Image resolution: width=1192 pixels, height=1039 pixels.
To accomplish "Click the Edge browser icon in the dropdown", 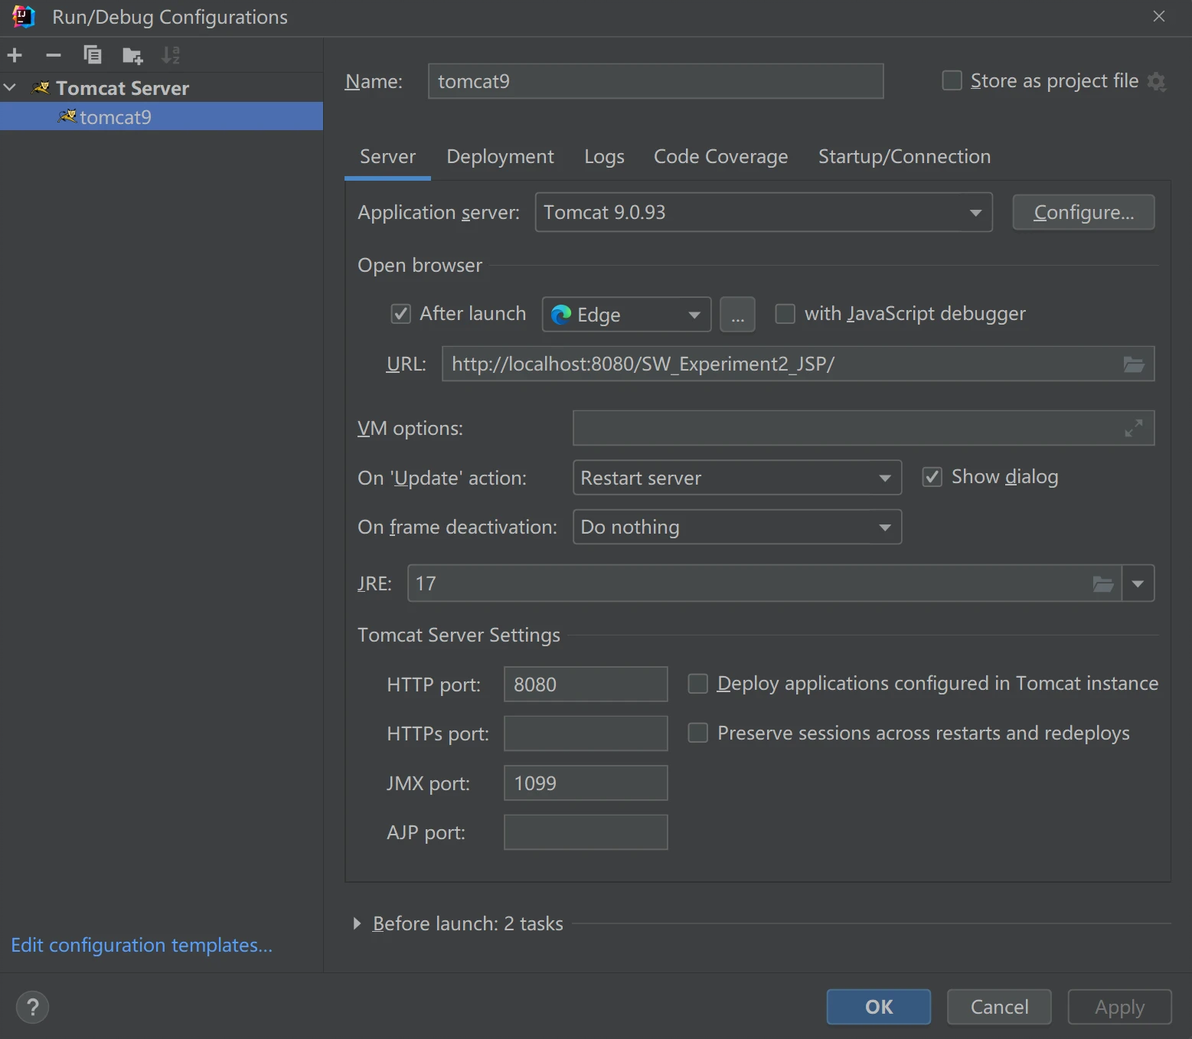I will (x=561, y=315).
